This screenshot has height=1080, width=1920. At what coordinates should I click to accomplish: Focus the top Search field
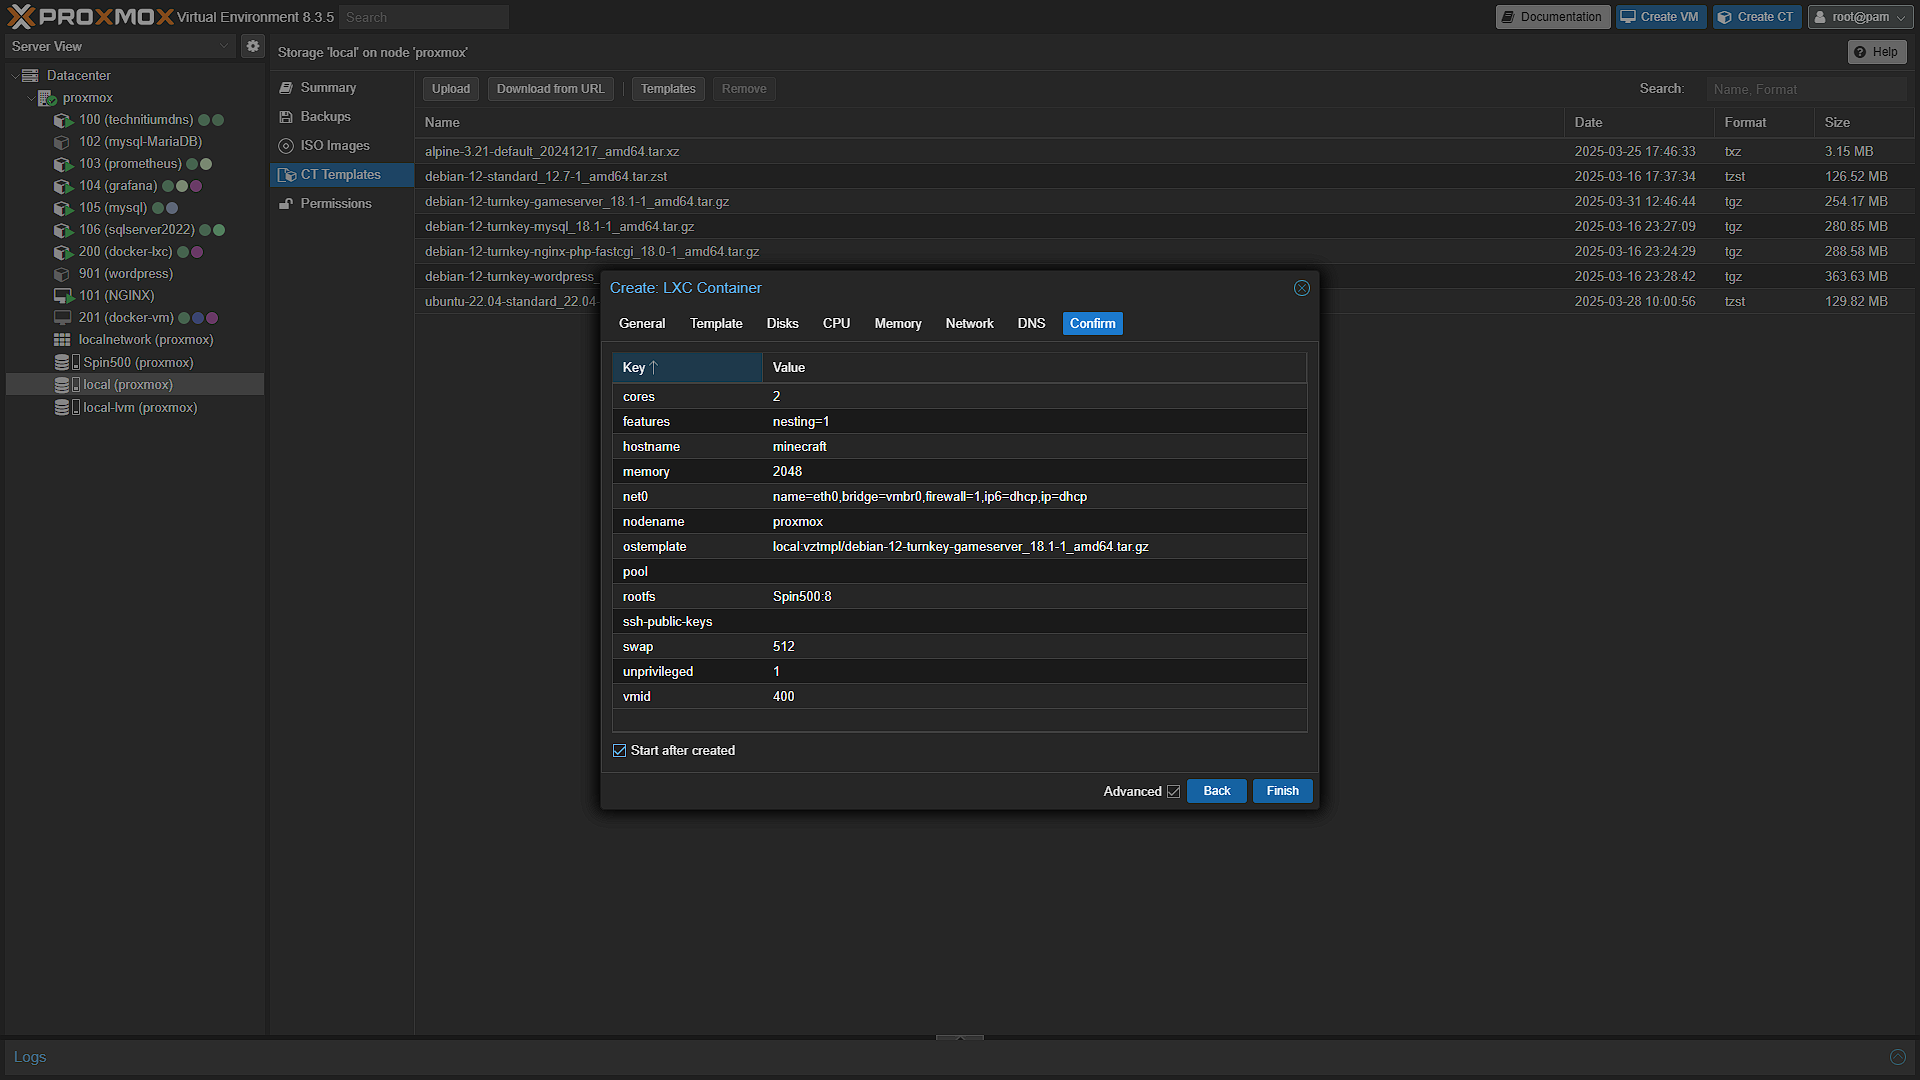[x=424, y=17]
